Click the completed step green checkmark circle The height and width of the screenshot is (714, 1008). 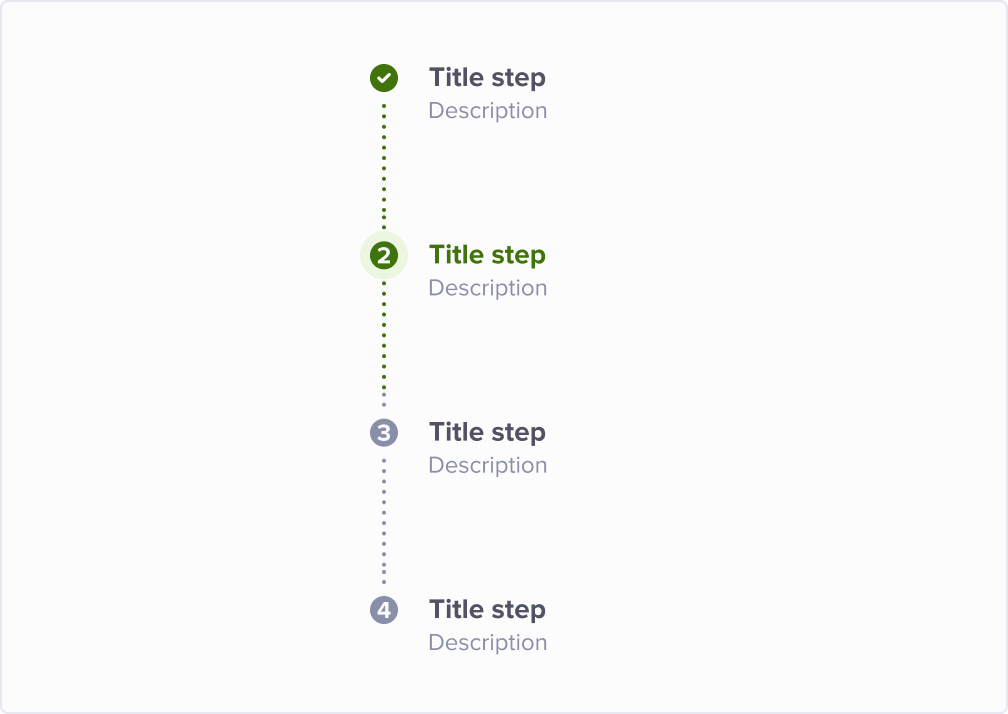[x=384, y=78]
